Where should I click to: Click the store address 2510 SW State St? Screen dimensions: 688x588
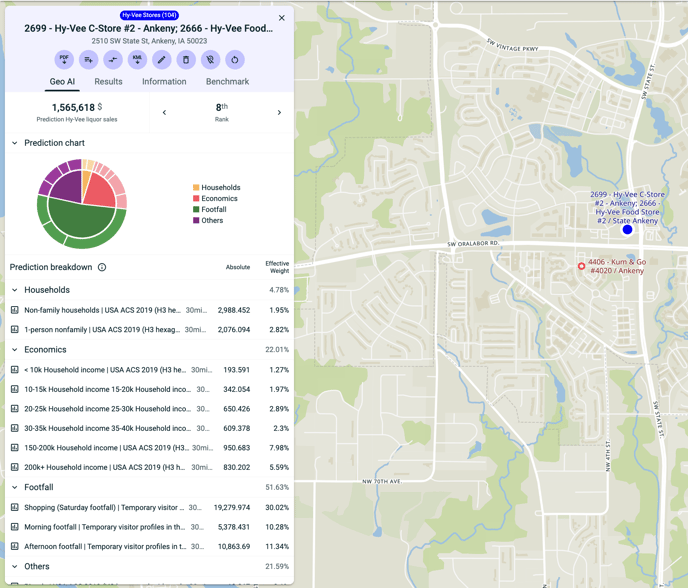click(149, 41)
